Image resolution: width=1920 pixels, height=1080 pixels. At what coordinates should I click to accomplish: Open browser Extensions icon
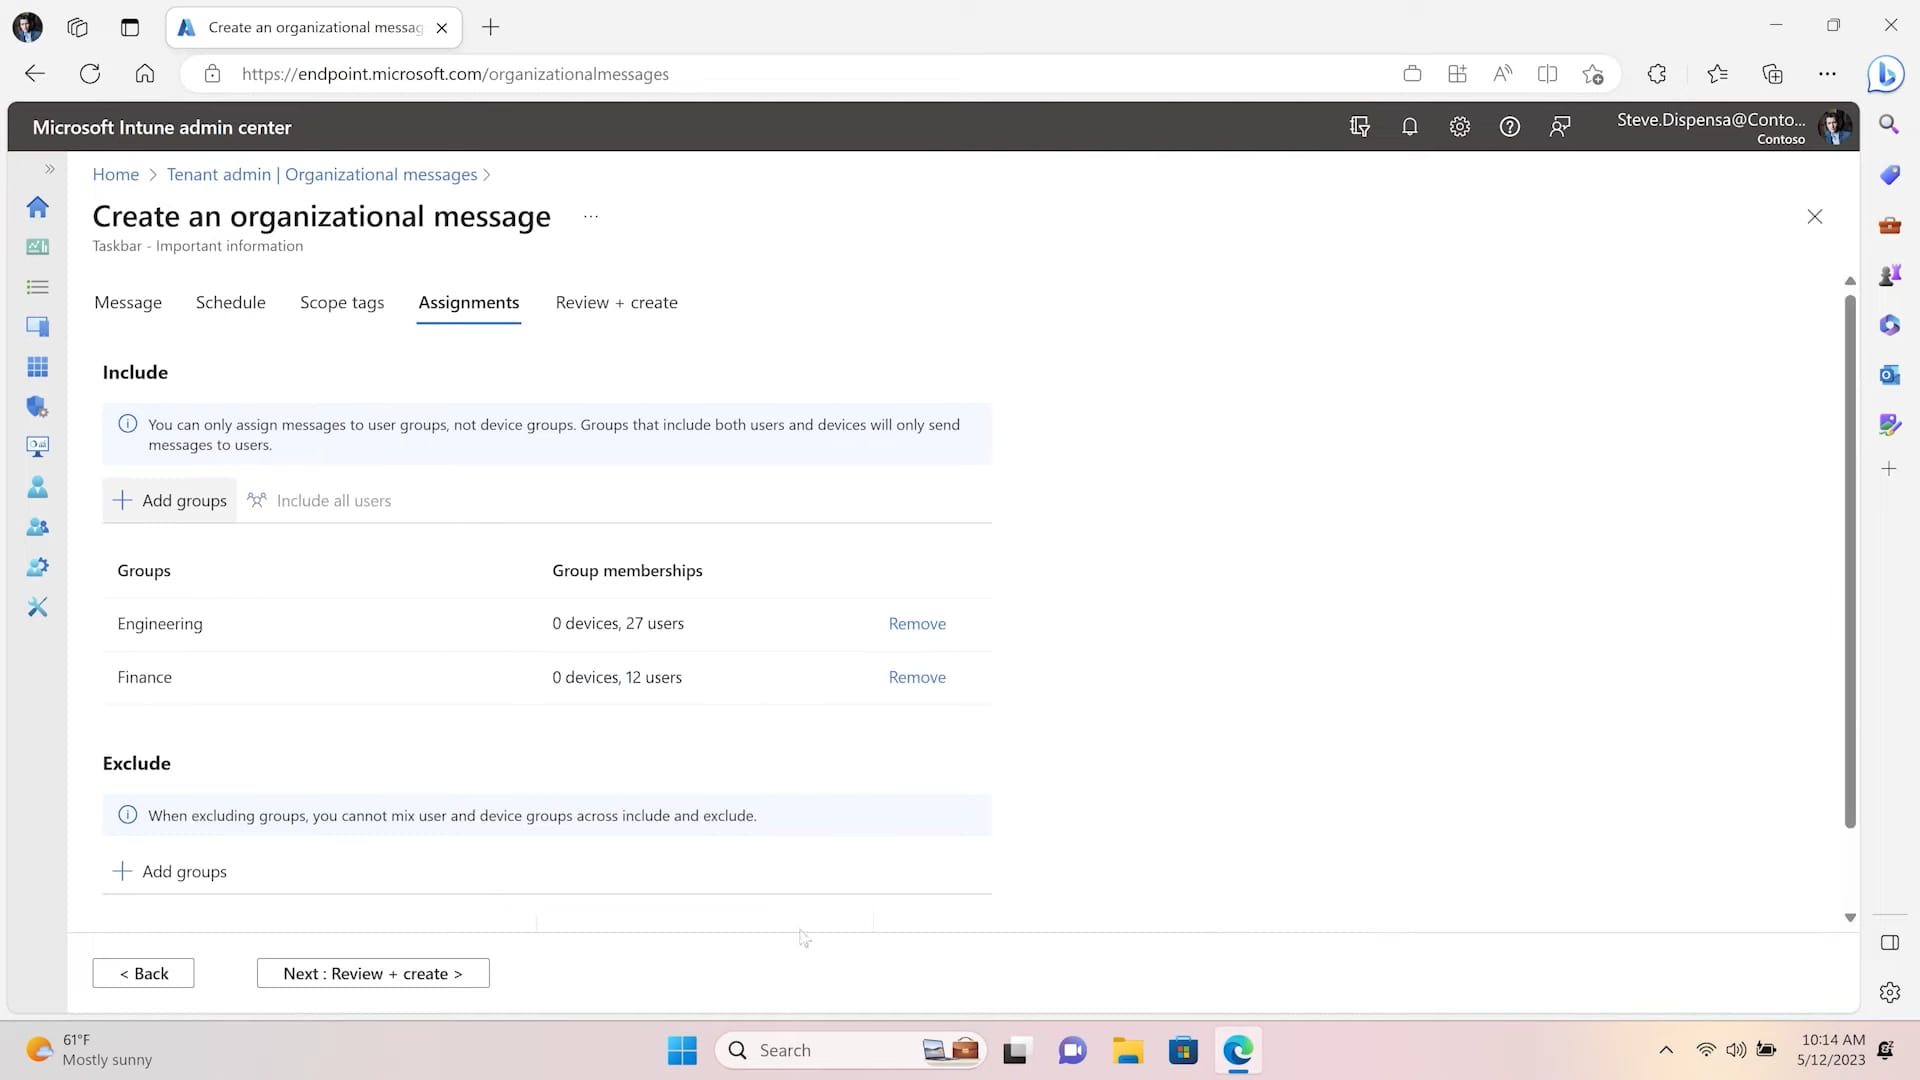[x=1657, y=74]
